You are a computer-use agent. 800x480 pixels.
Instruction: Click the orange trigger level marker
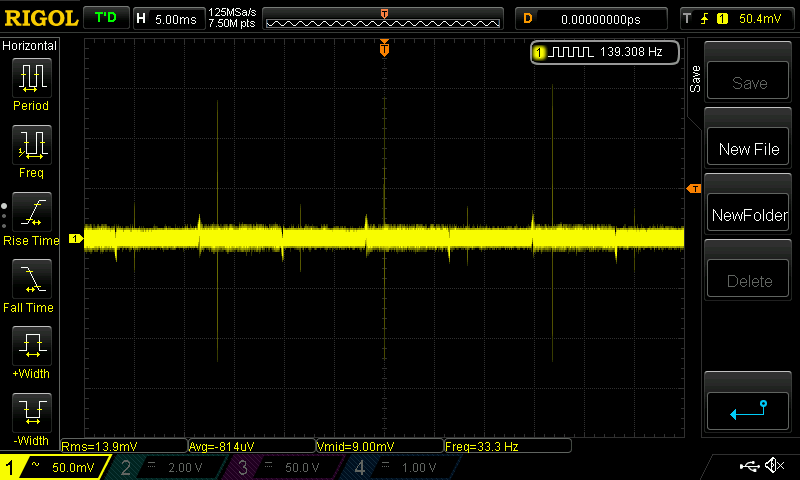[x=694, y=189]
